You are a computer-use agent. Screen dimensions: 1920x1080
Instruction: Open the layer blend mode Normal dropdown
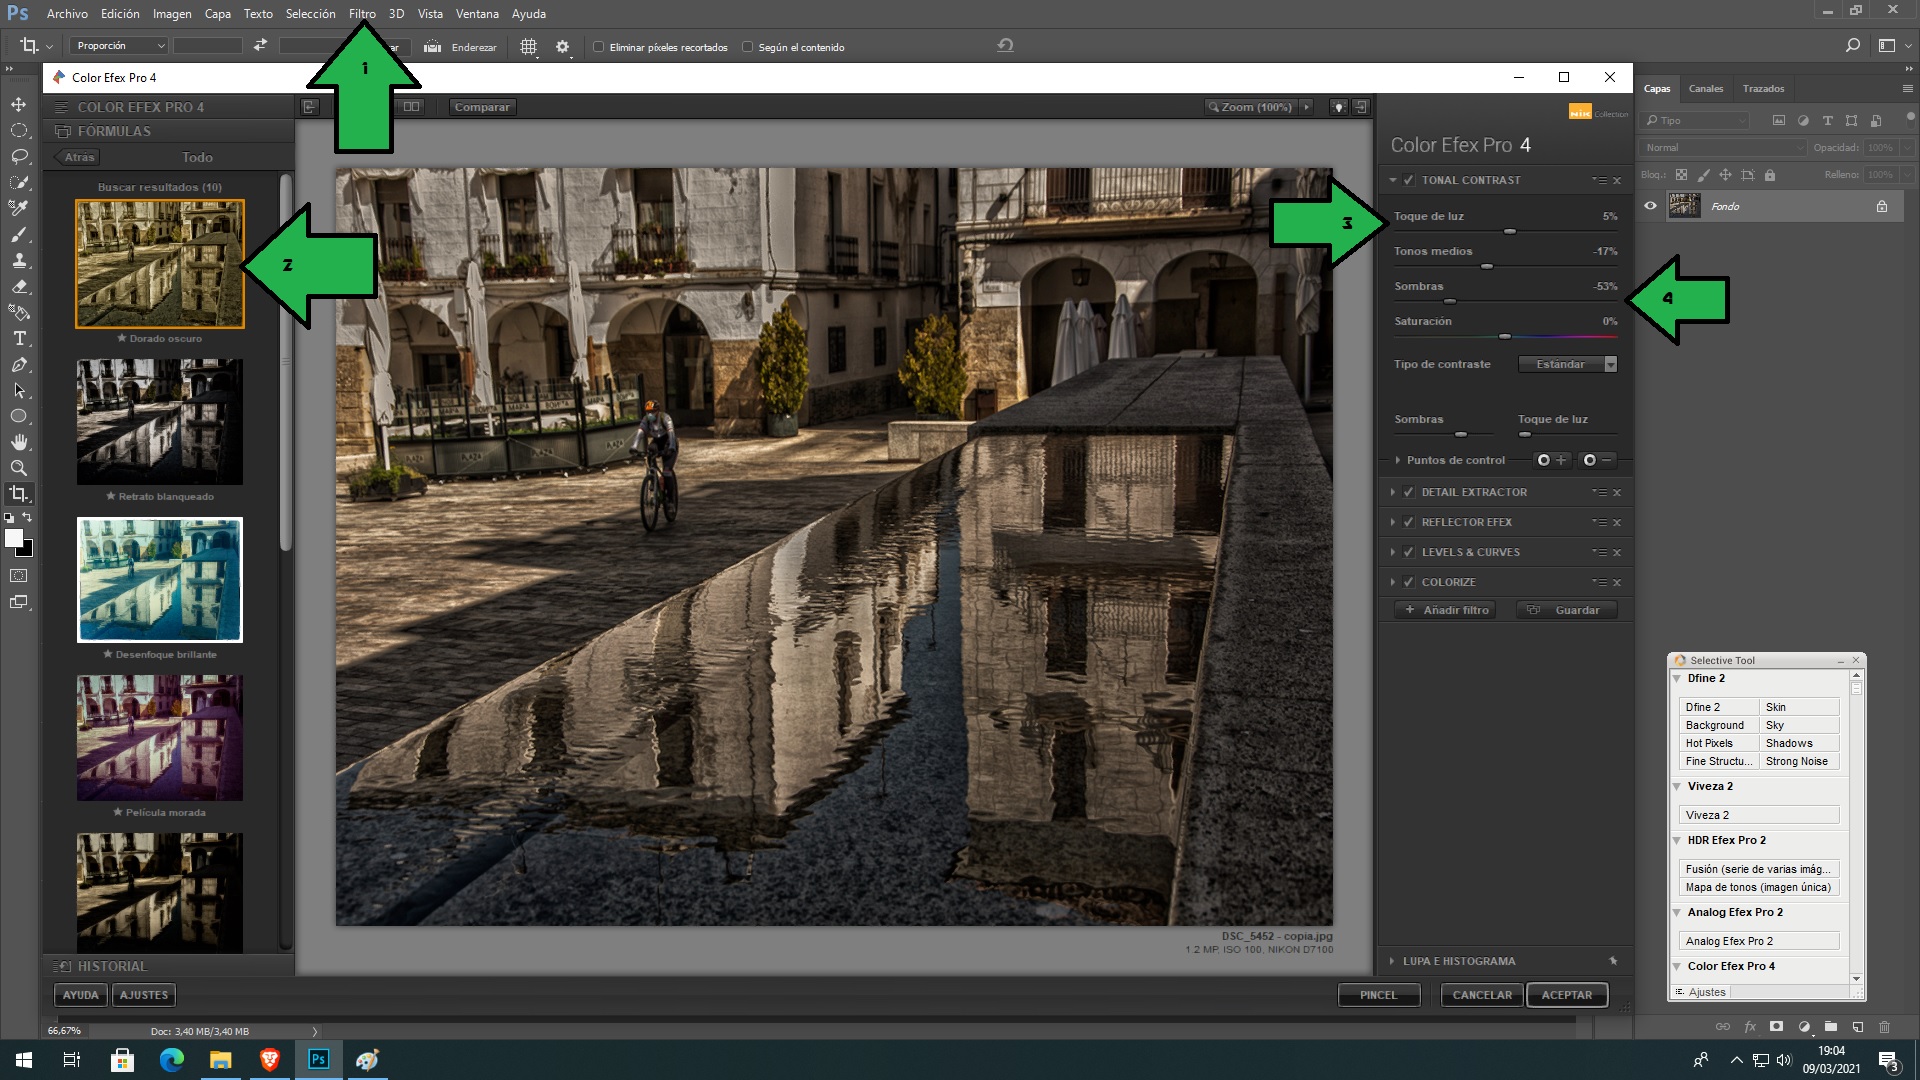(x=1723, y=147)
